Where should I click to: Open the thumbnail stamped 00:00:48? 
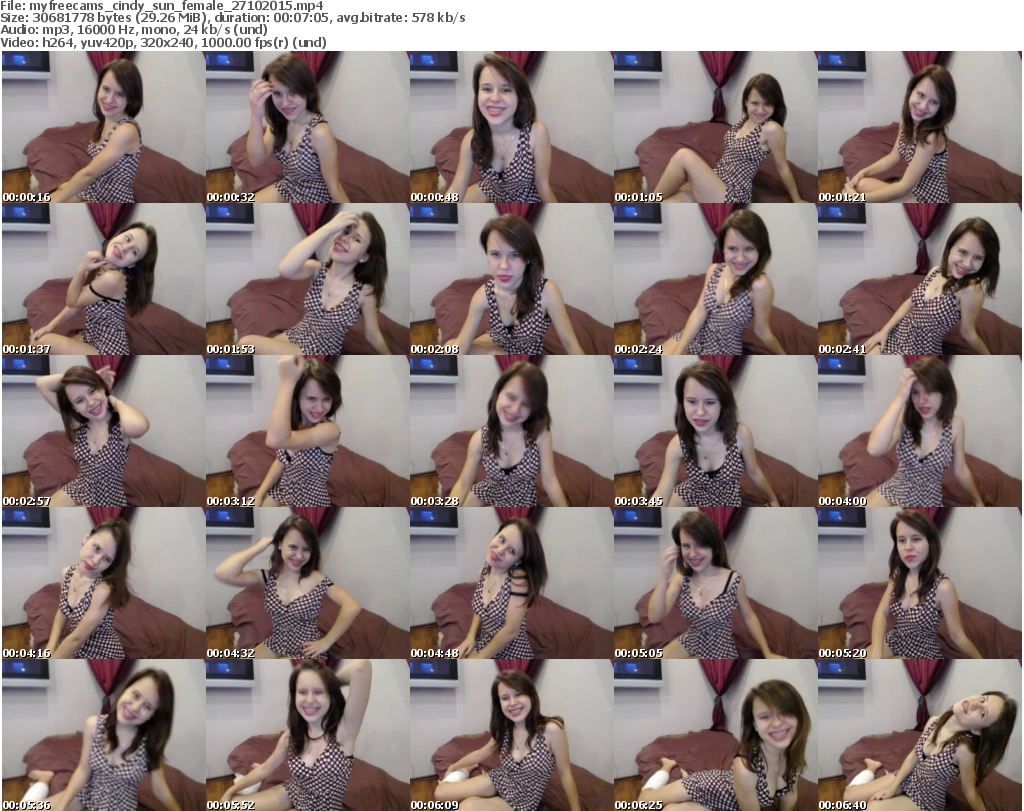point(511,127)
